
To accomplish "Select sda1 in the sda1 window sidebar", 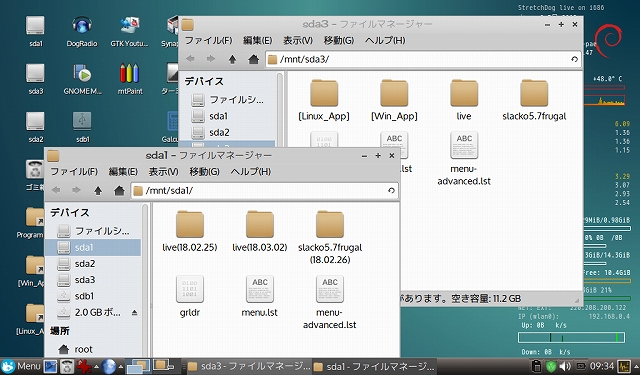I will tap(93, 247).
